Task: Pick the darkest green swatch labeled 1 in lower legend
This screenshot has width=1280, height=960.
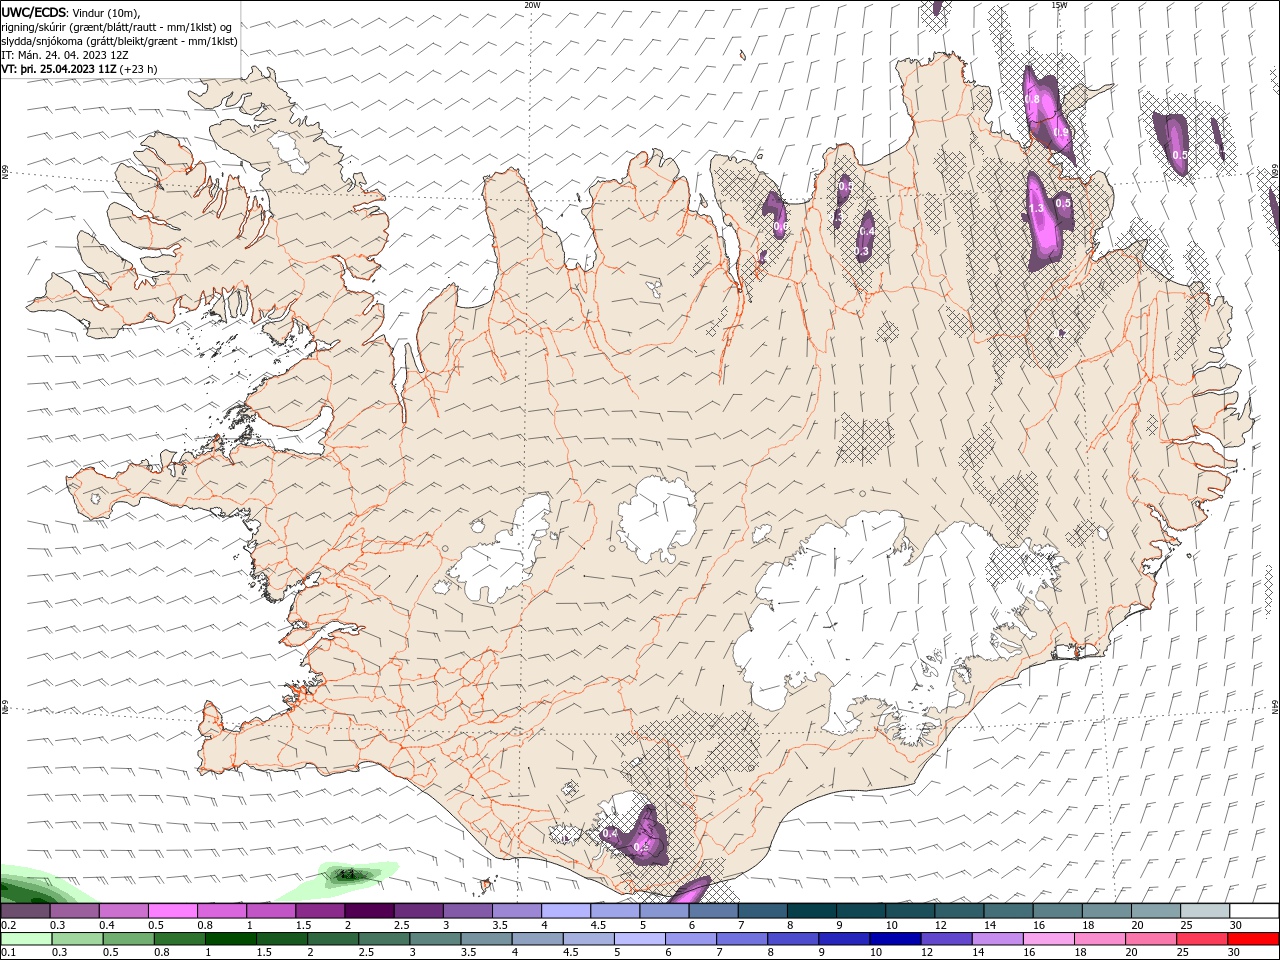Action: coord(231,939)
